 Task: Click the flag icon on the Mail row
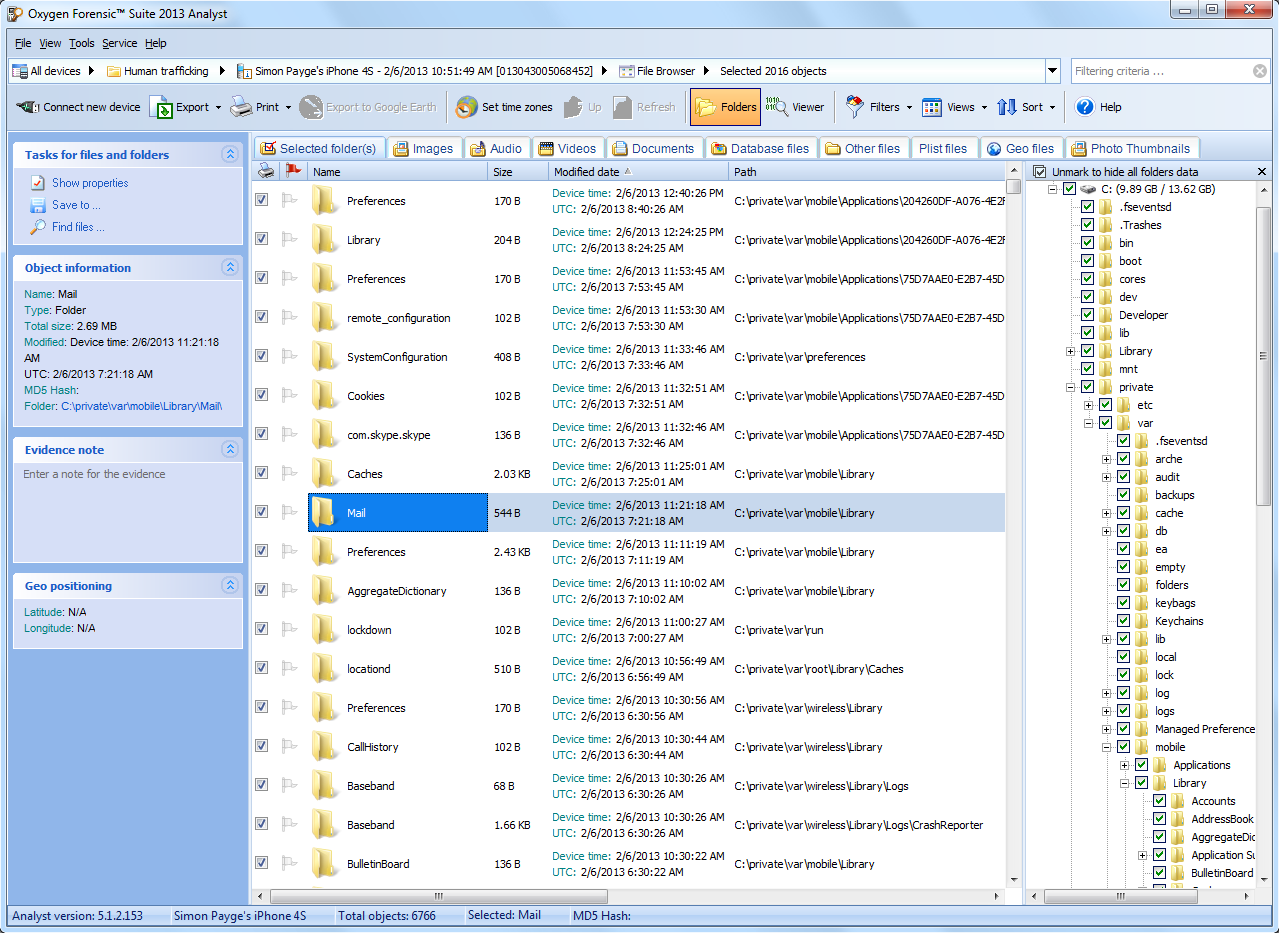coord(290,512)
